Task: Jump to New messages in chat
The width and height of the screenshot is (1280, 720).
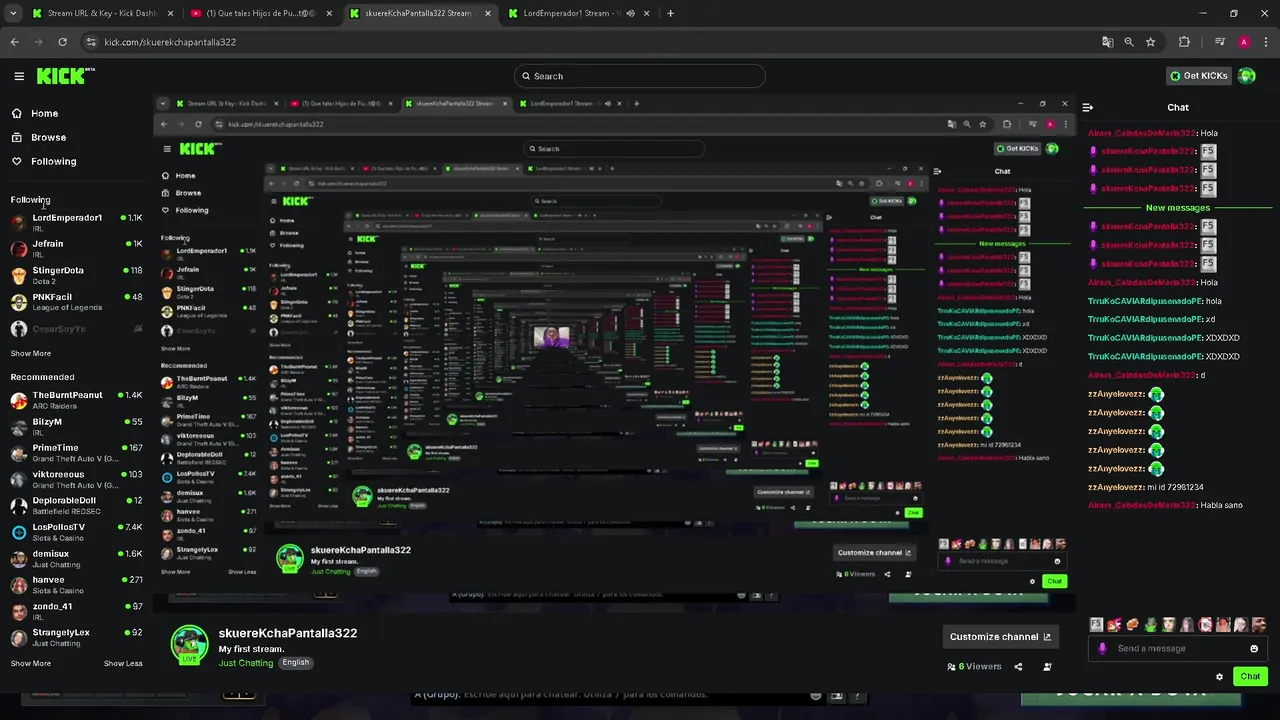Action: point(1178,208)
